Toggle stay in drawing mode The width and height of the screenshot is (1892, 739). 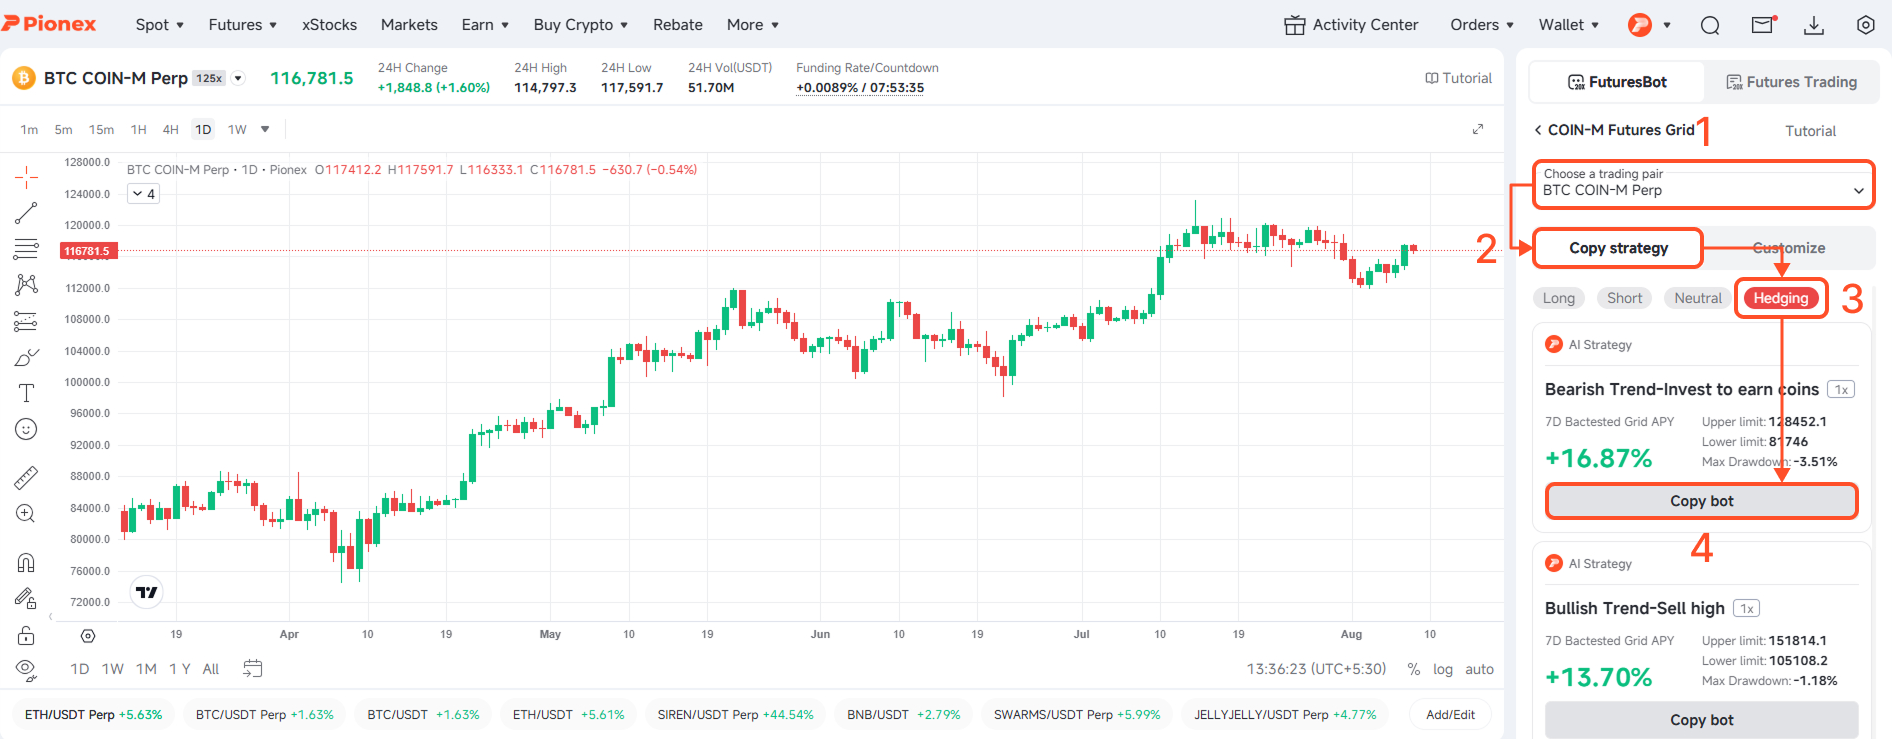[x=26, y=598]
